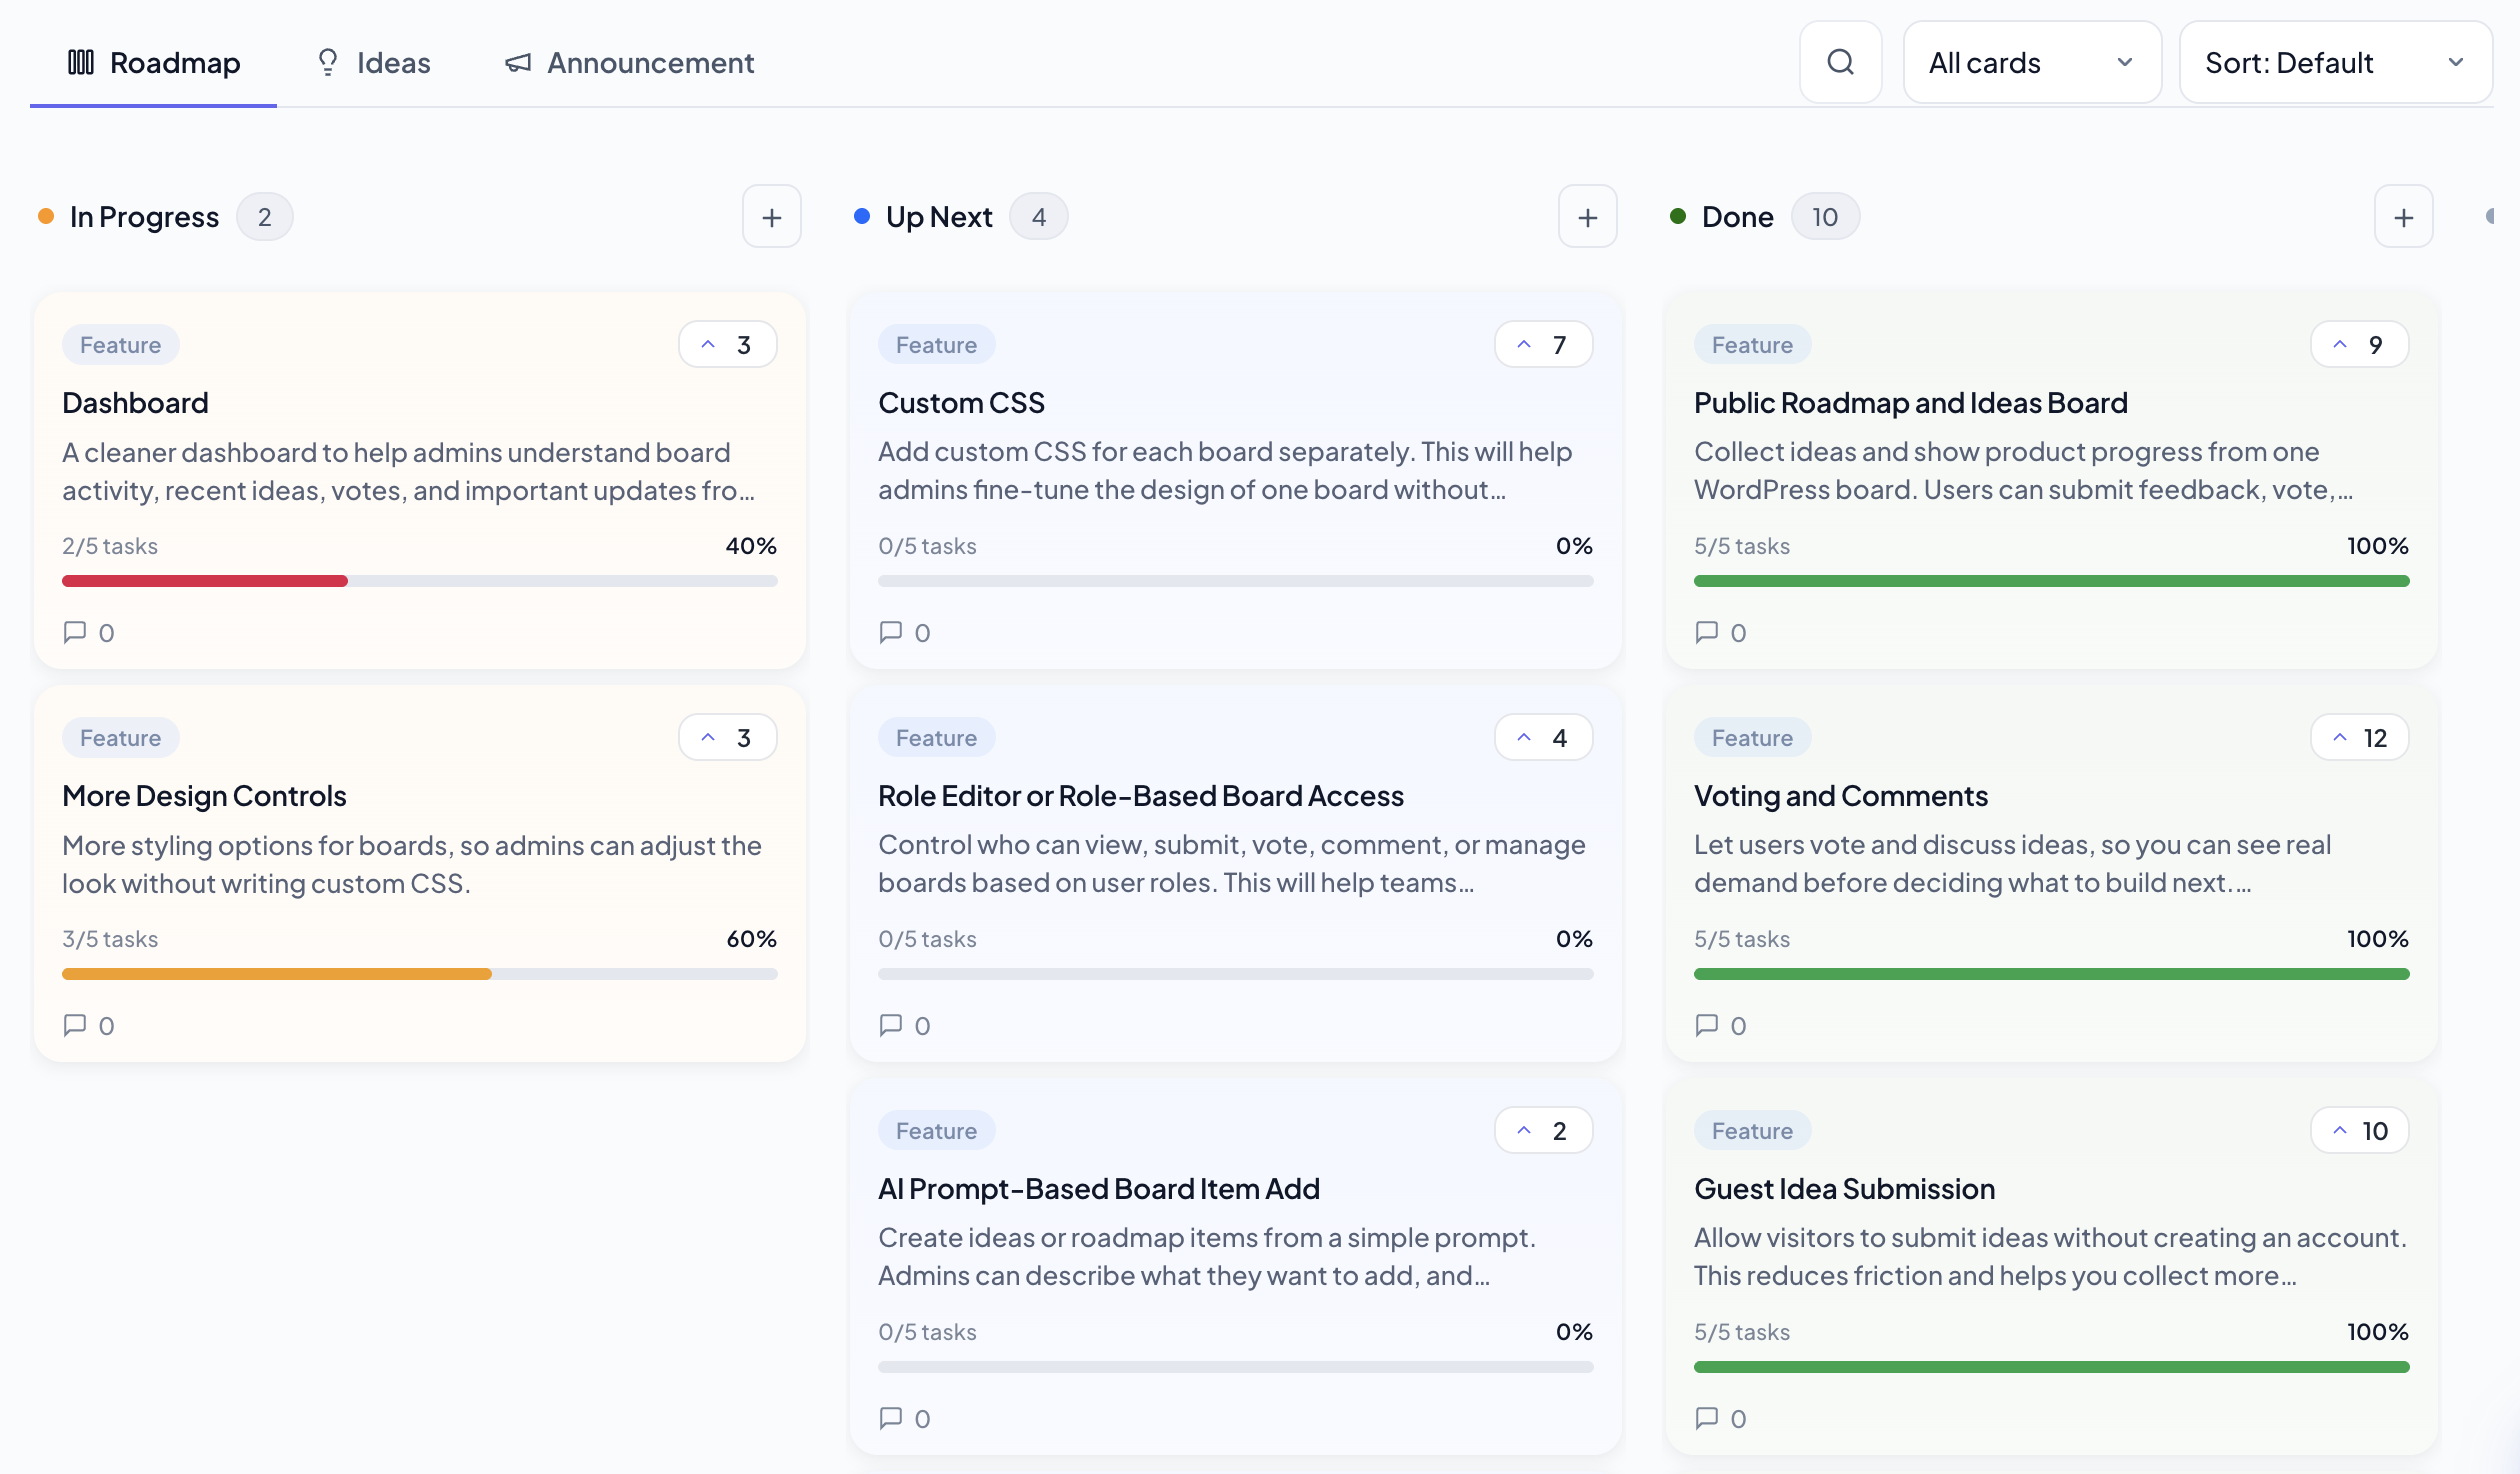Upvote Role Editor or Role-Based Board Access
The width and height of the screenshot is (2520, 1474).
pyautogui.click(x=1543, y=738)
